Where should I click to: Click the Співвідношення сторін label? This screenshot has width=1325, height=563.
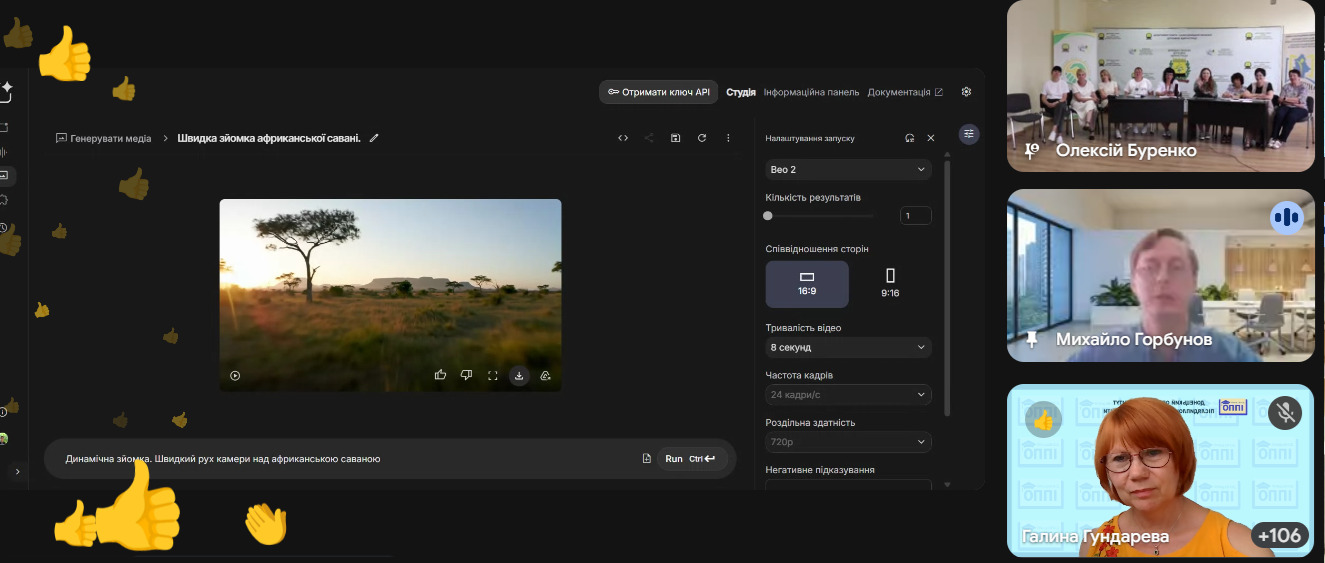point(817,248)
